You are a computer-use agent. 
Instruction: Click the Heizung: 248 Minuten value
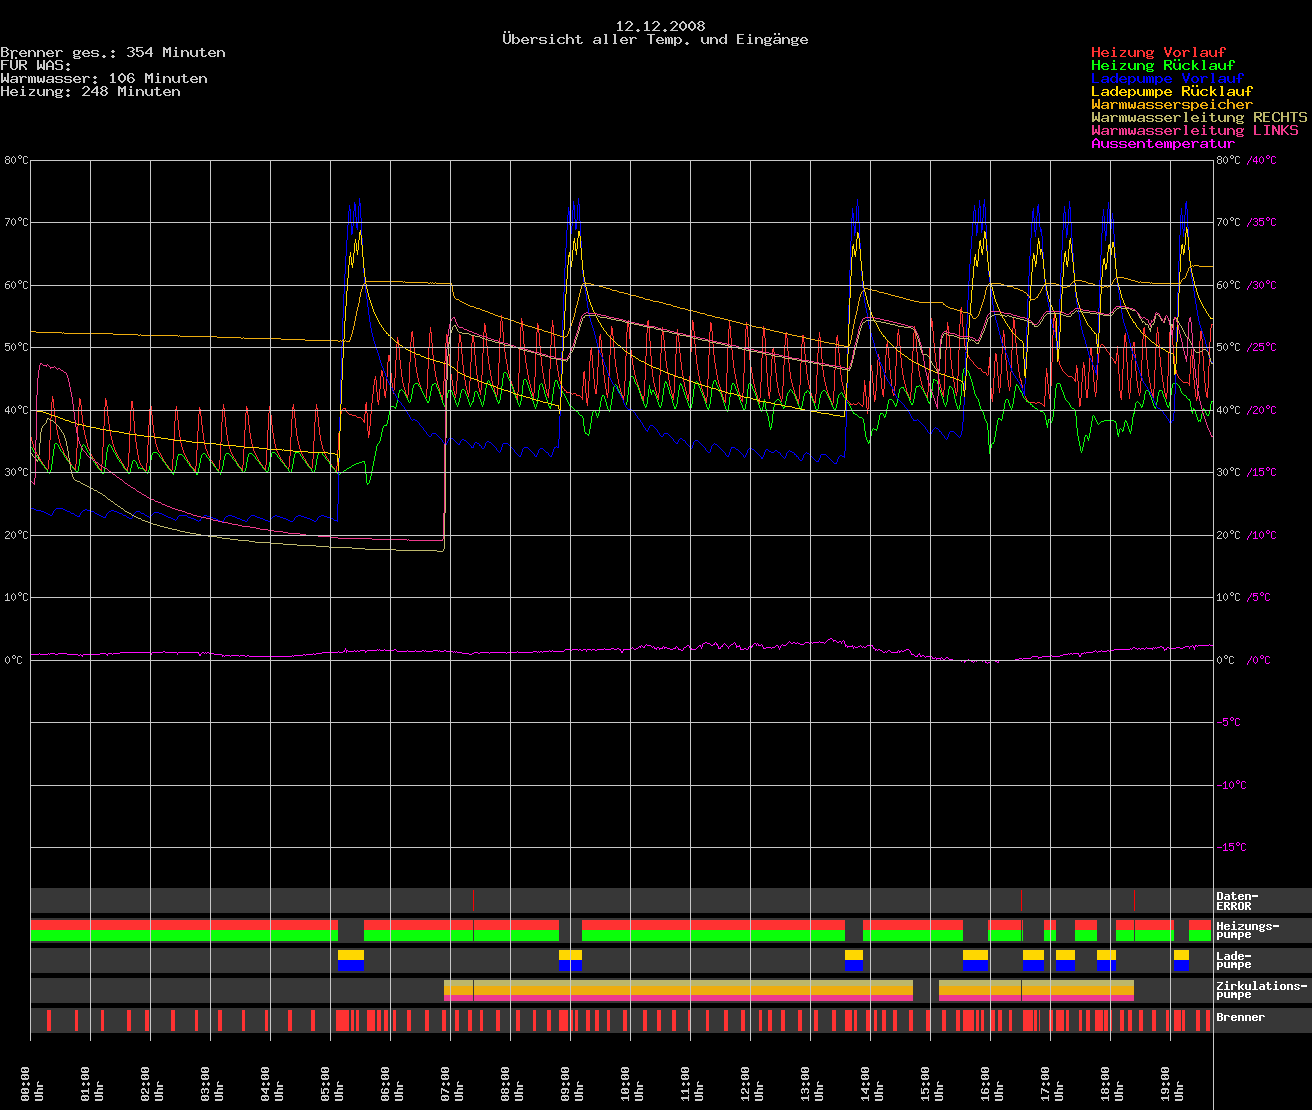coord(91,91)
